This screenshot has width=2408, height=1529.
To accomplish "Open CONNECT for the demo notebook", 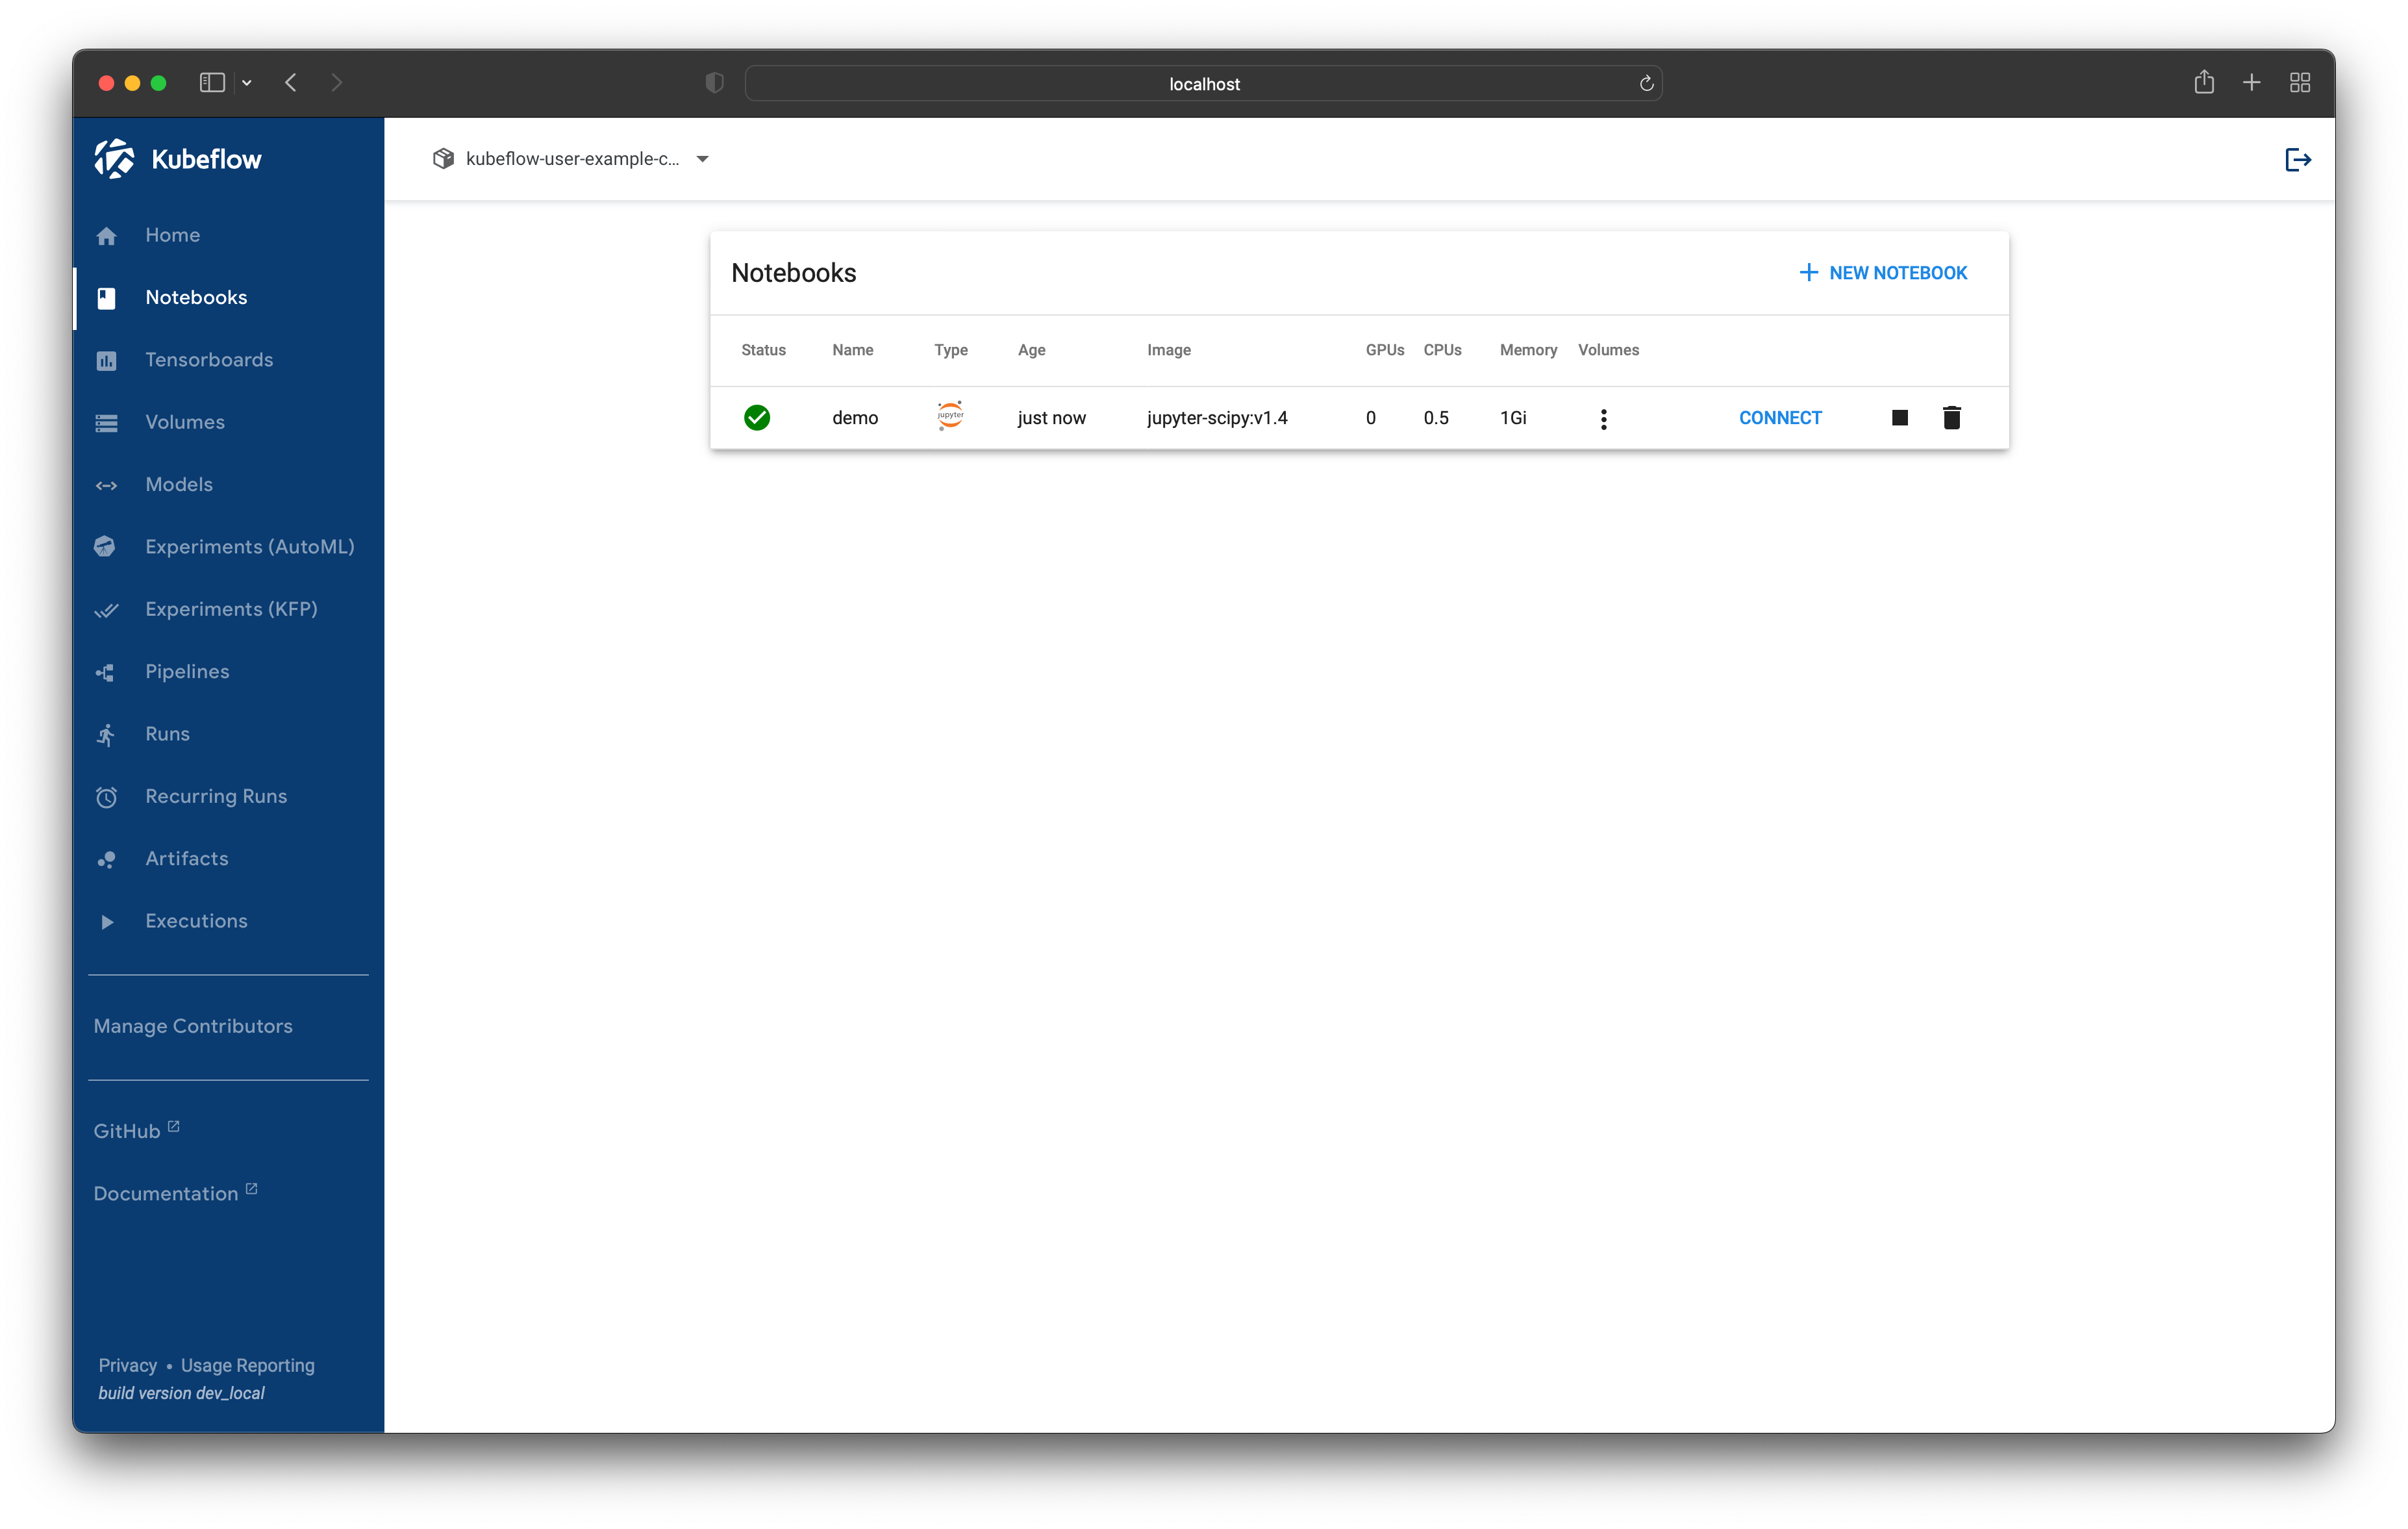I will point(1780,417).
